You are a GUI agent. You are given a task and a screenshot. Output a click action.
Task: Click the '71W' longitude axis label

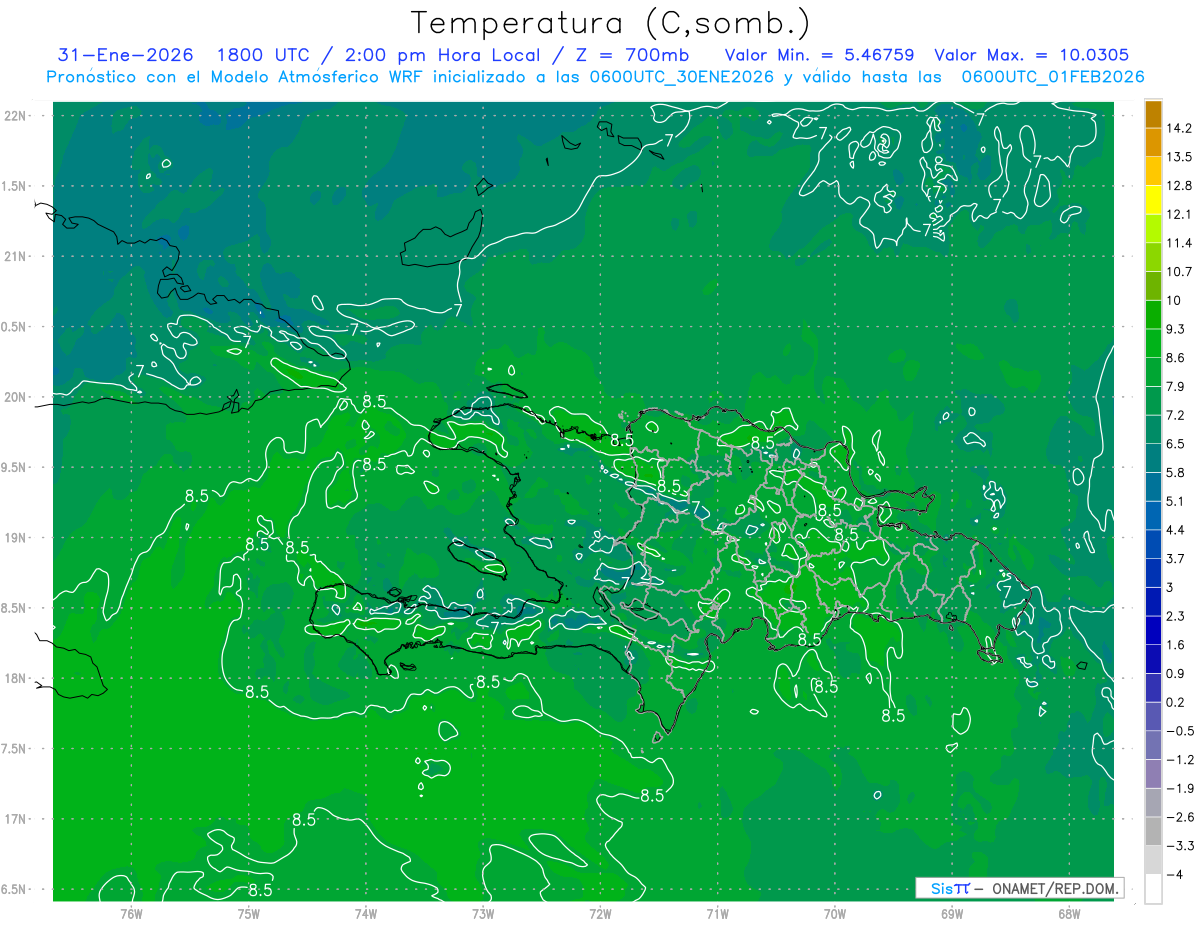point(717,913)
